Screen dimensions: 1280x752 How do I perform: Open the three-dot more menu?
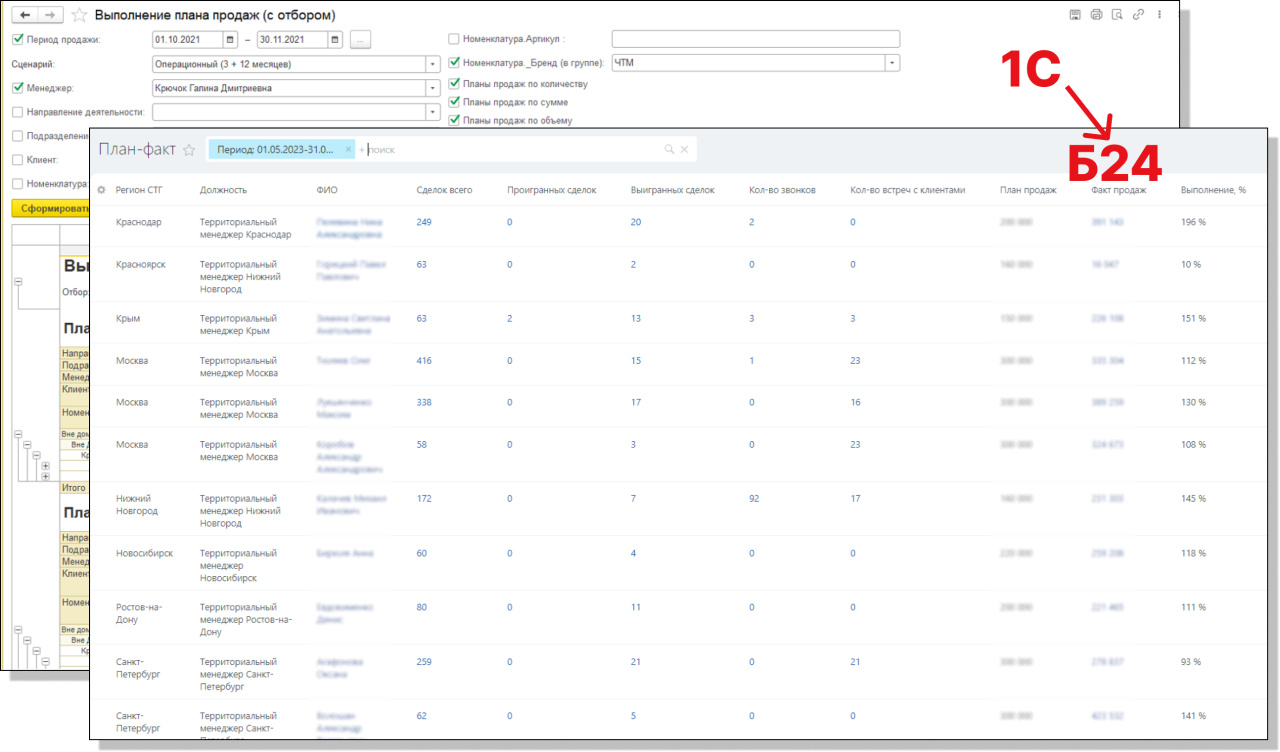pyautogui.click(x=1159, y=15)
